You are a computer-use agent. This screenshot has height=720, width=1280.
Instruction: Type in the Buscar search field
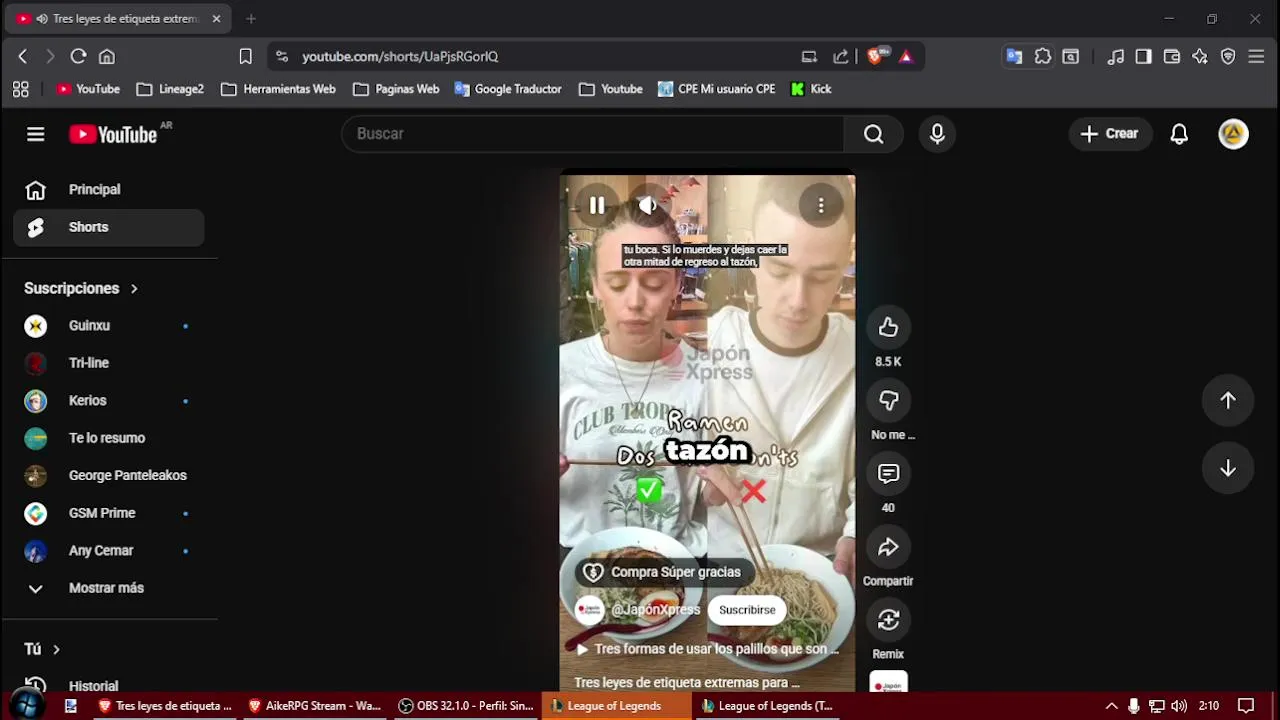[593, 134]
